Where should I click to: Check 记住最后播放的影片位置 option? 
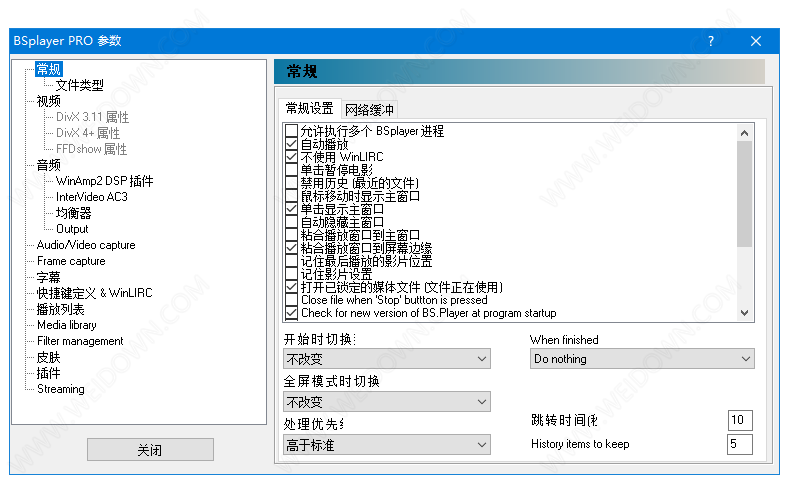(x=291, y=261)
